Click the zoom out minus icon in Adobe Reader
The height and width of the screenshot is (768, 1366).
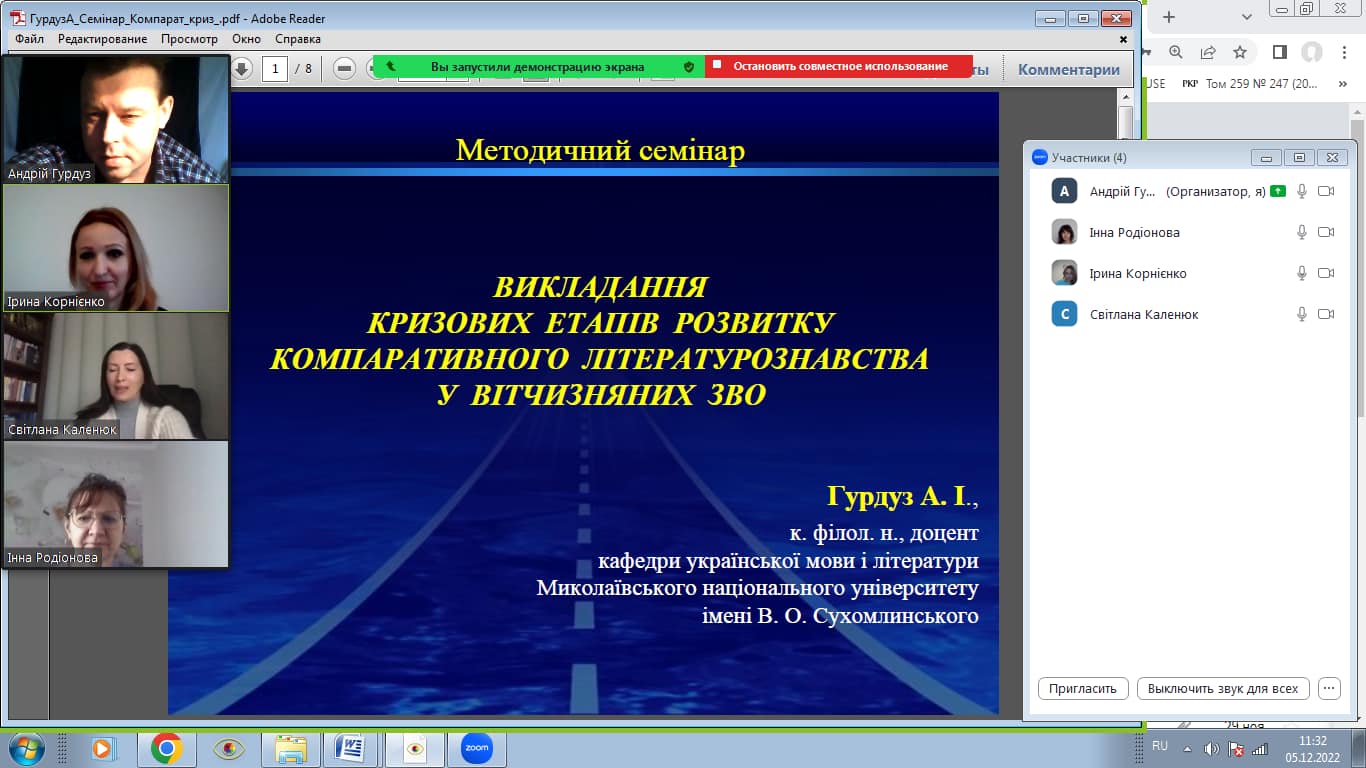pos(344,69)
